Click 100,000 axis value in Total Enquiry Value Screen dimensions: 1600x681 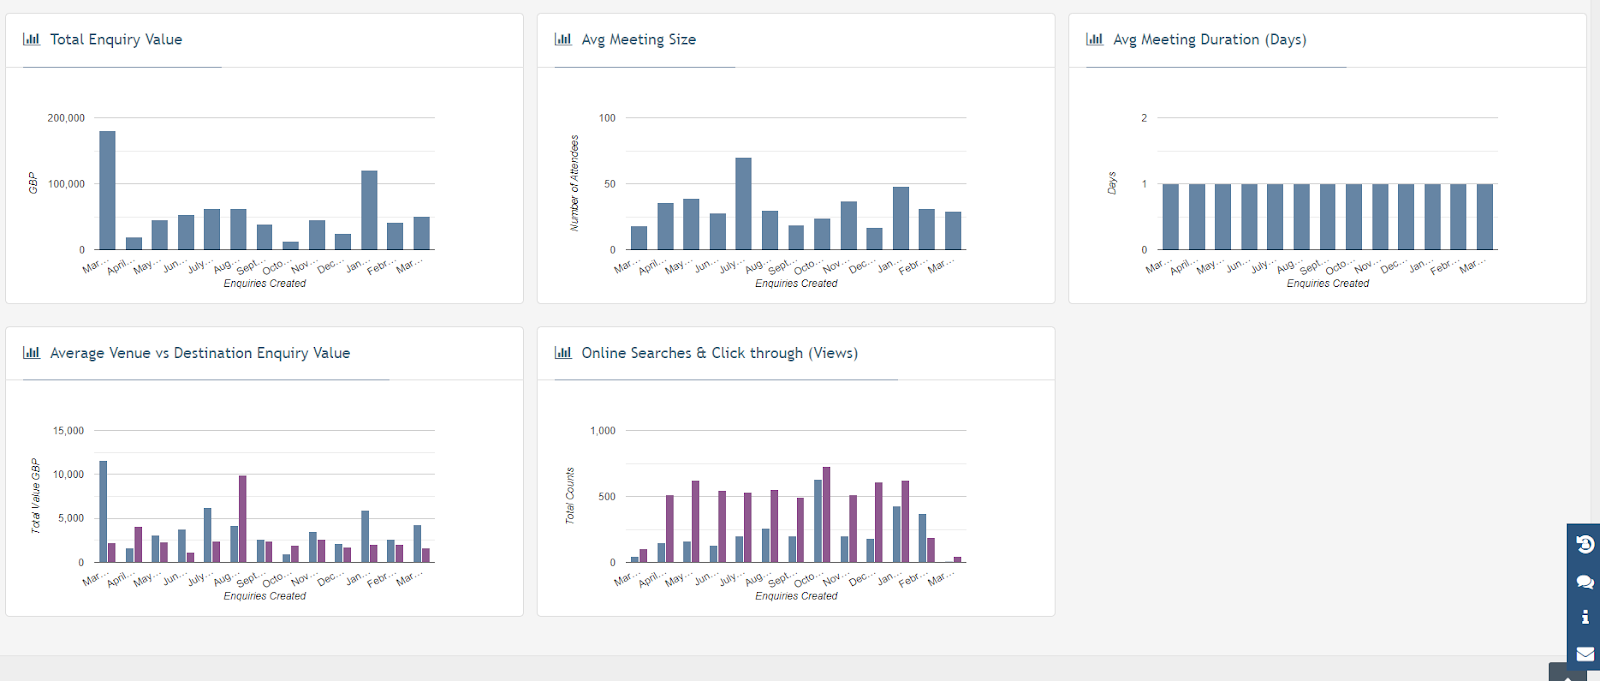(66, 184)
